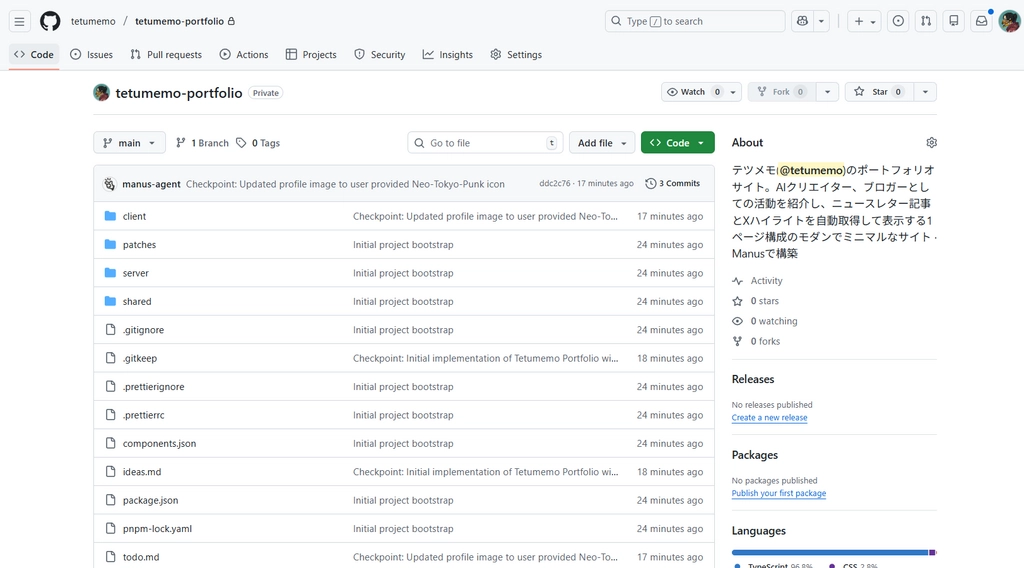Open the ideas.md file
Screen dimensions: 1024x568
142,472
